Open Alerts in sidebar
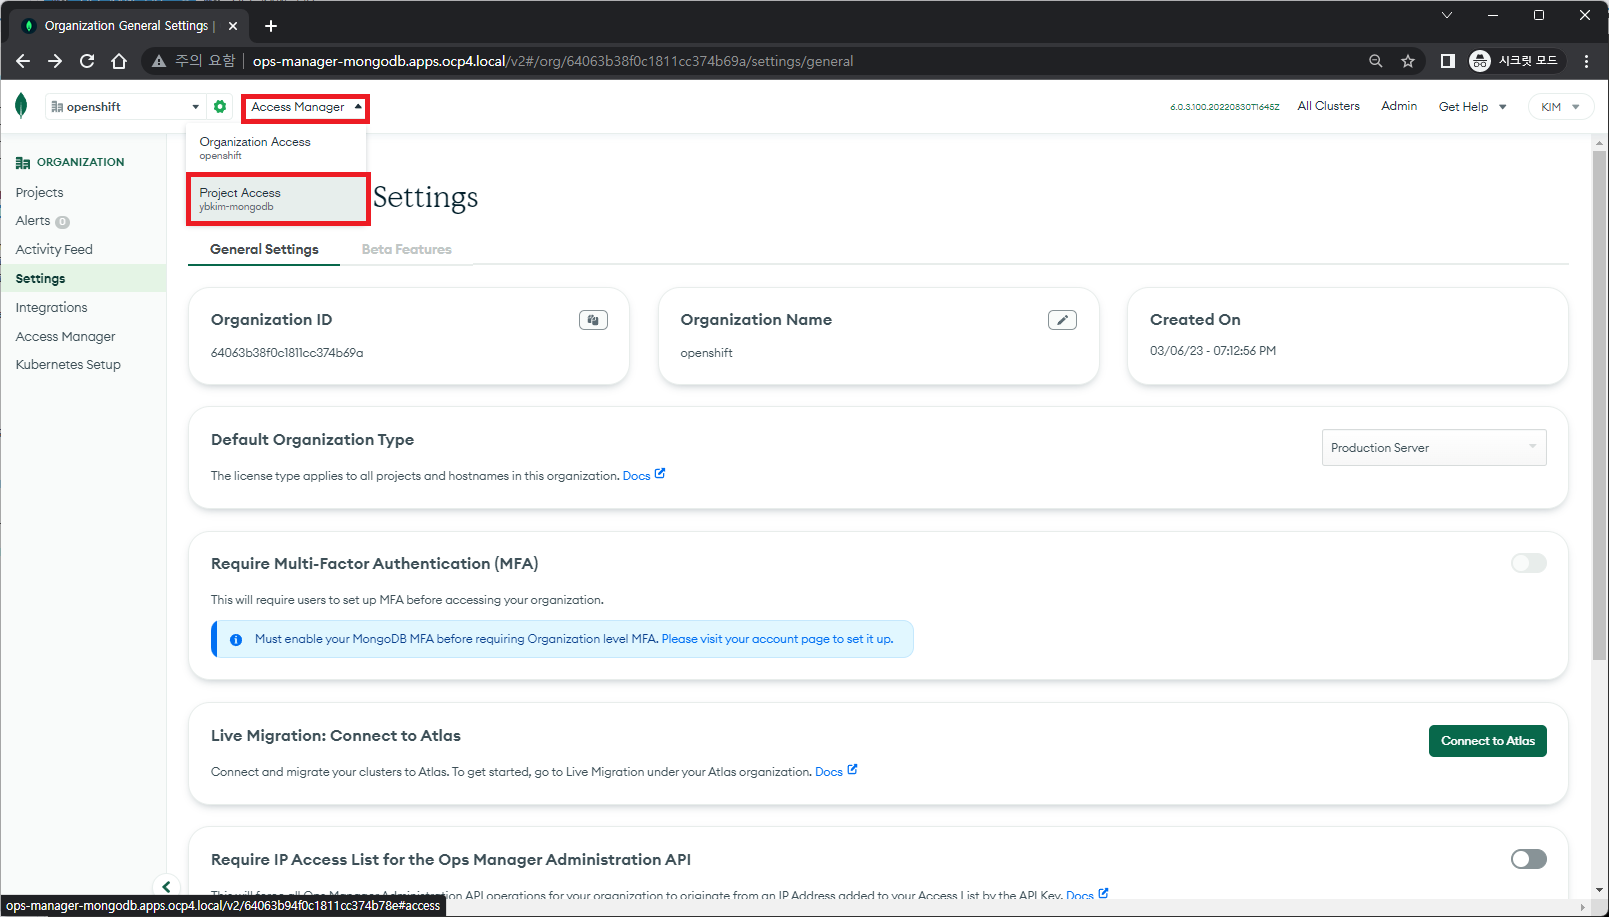This screenshot has height=917, width=1609. (x=33, y=221)
